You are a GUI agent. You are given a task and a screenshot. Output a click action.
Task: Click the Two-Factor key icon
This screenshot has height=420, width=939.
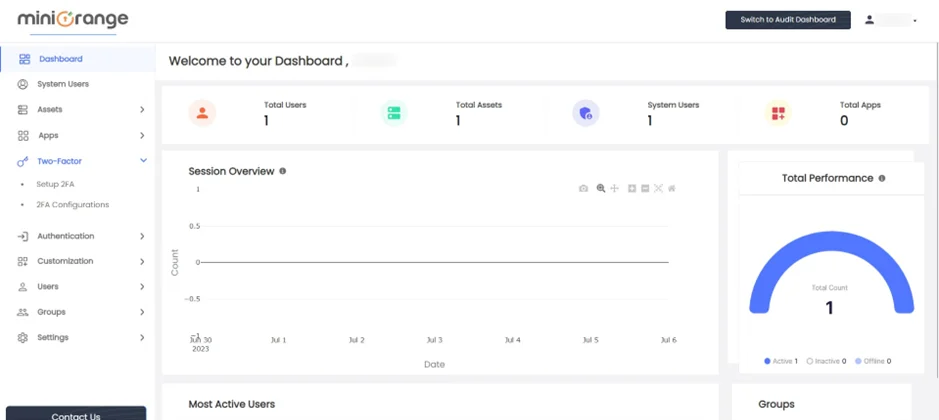coord(23,161)
